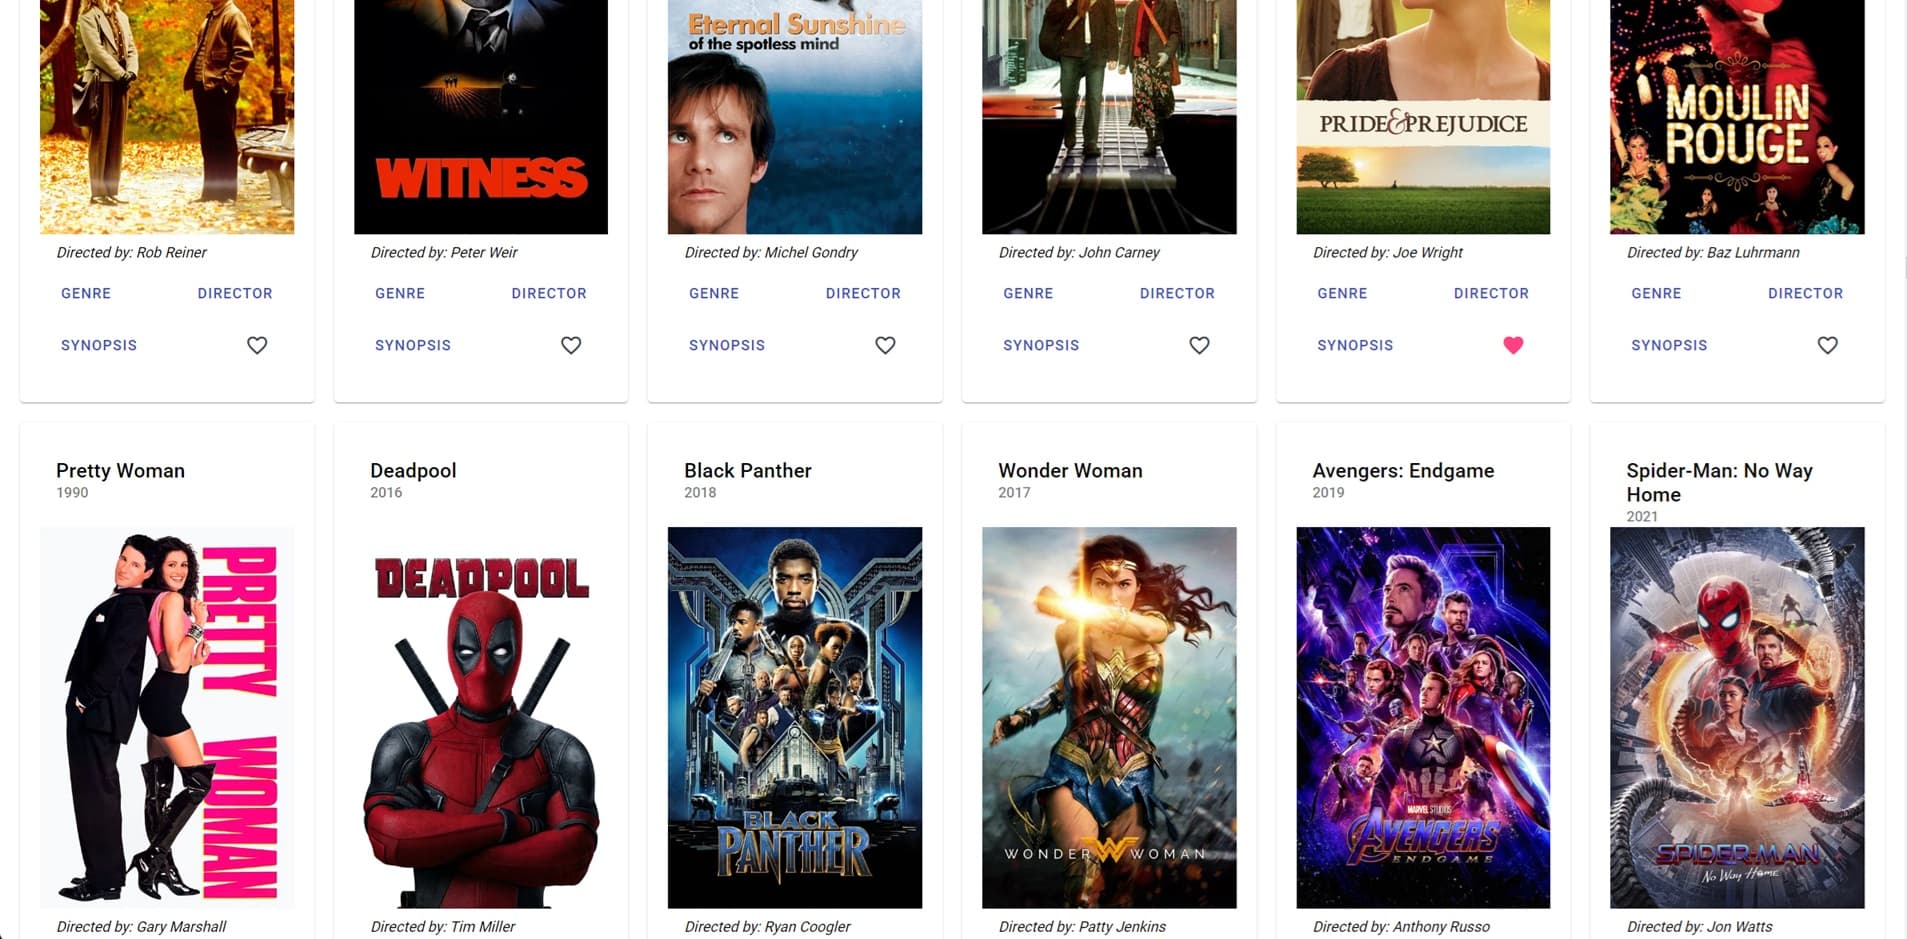Click the heart icon under the Rob Reiner film
The image size is (1907, 939).
point(257,345)
